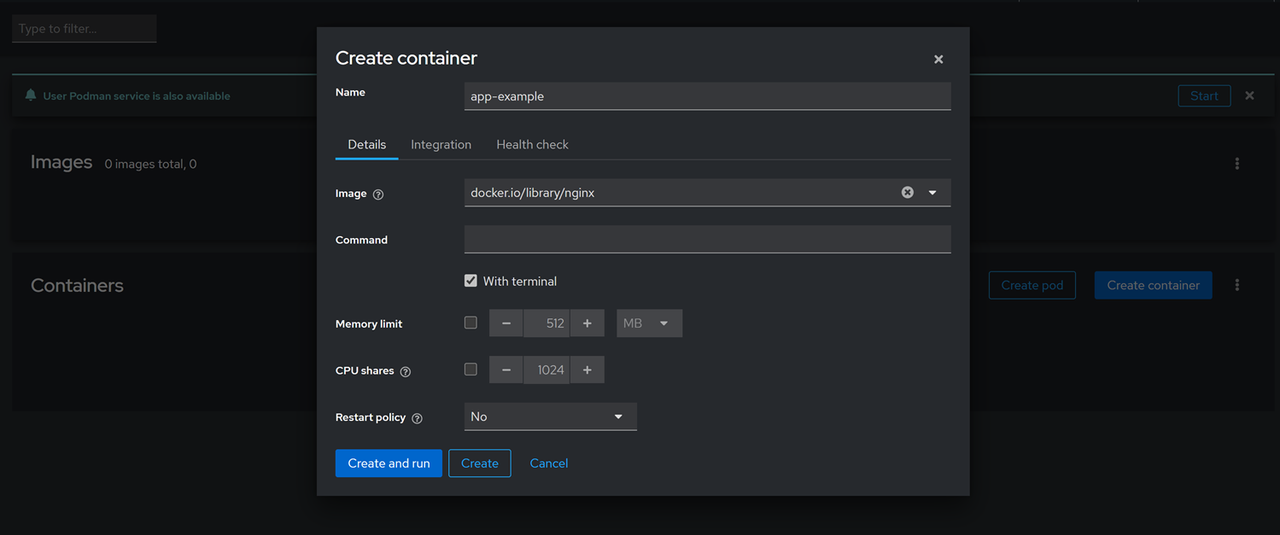Open the MB memory unit dropdown
1280x535 pixels.
(x=650, y=323)
